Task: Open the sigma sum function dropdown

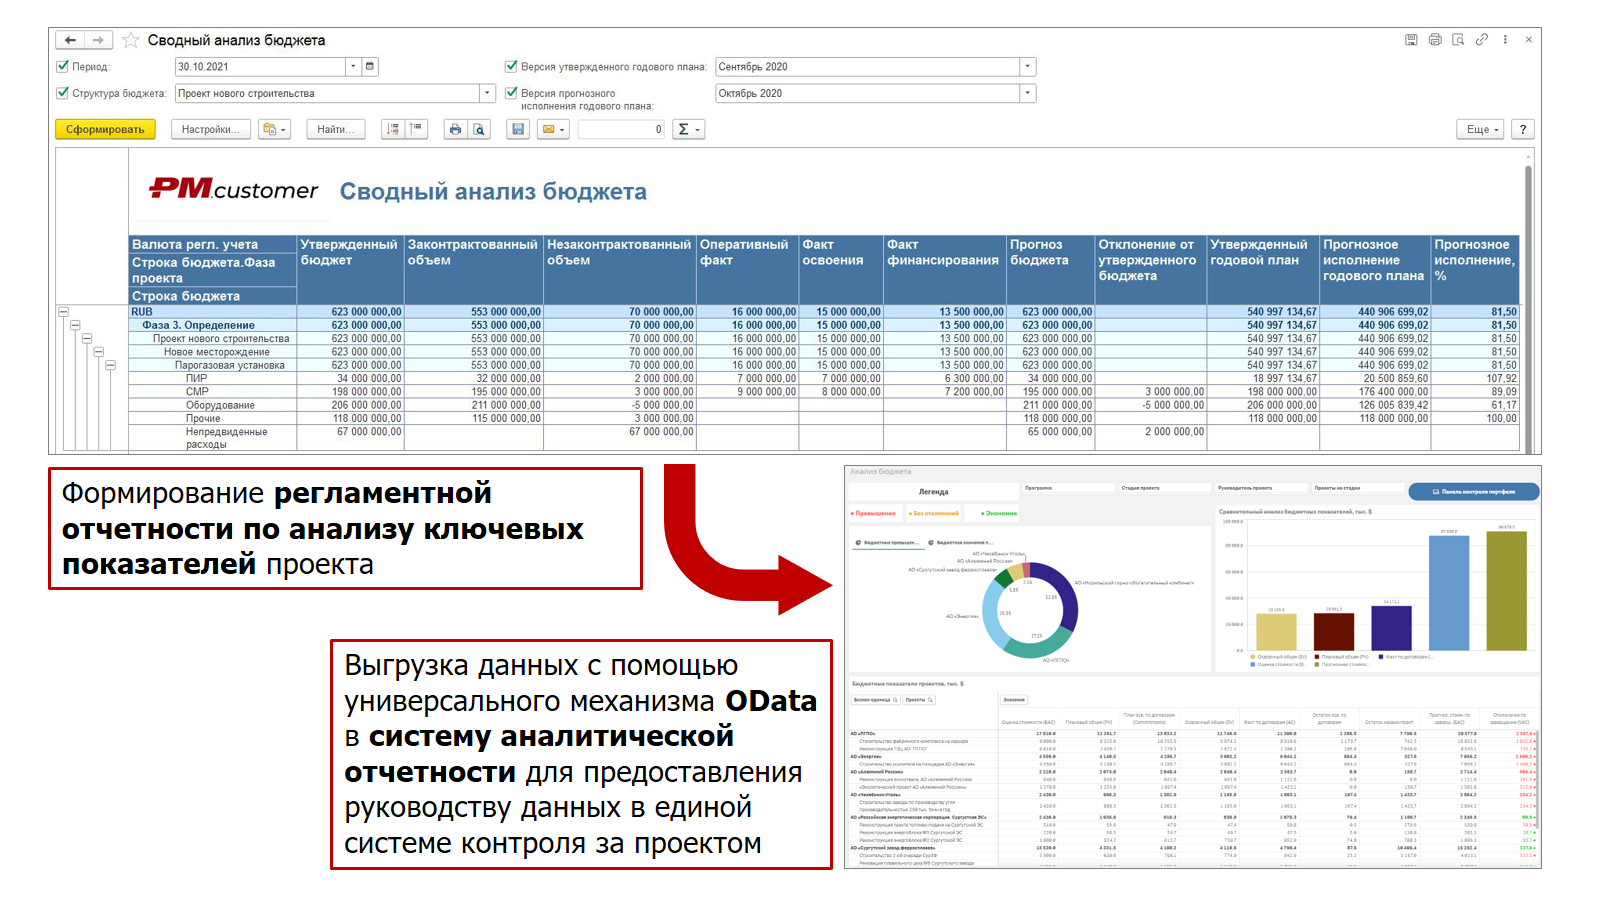Action: pyautogui.click(x=688, y=129)
